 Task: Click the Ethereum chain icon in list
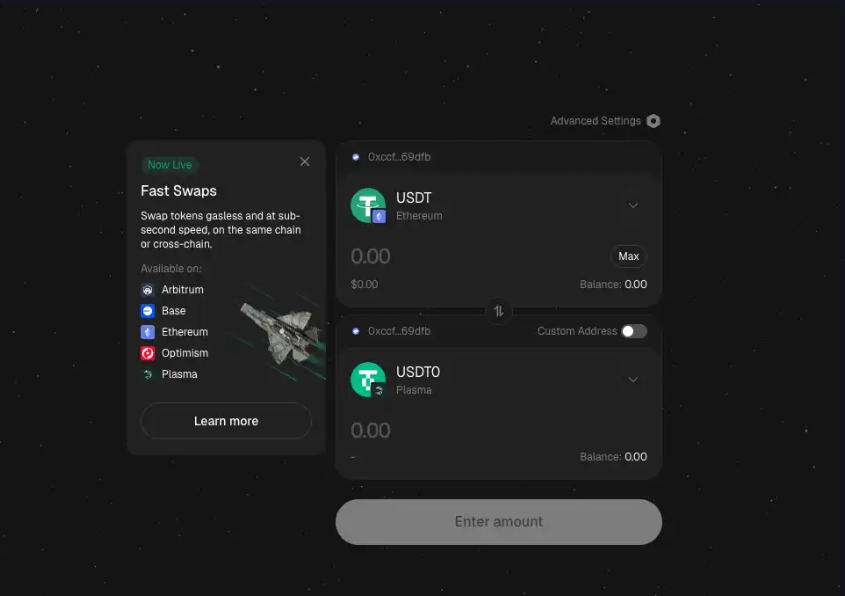(x=148, y=332)
